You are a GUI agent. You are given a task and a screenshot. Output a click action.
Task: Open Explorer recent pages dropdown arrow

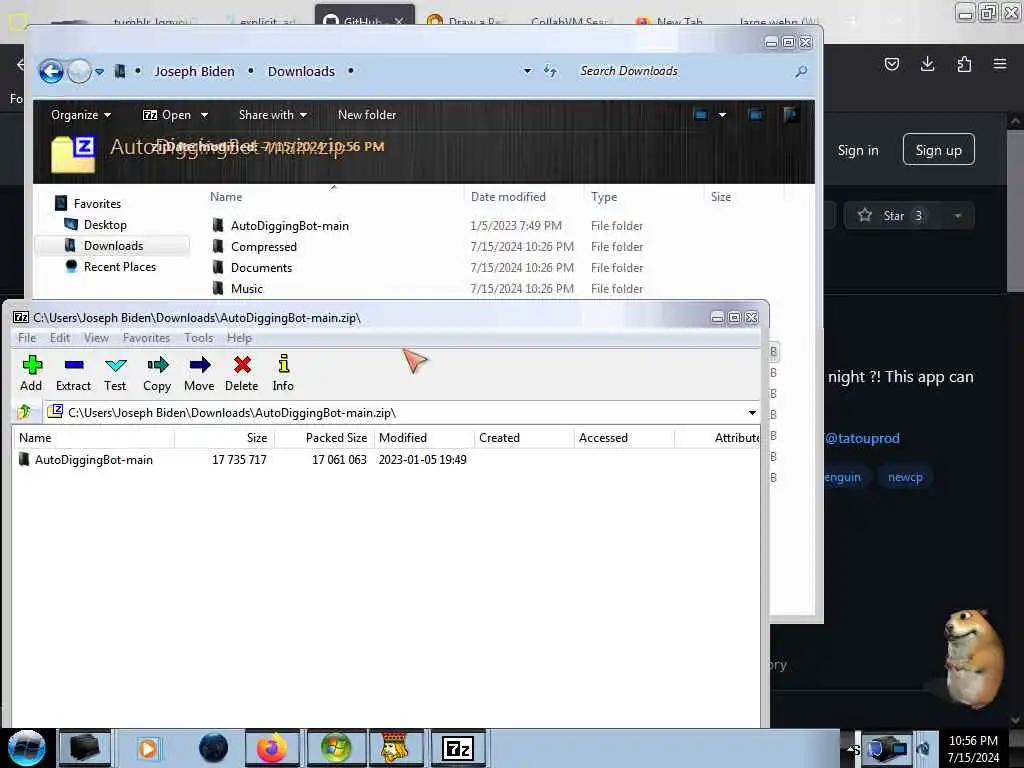[99, 72]
